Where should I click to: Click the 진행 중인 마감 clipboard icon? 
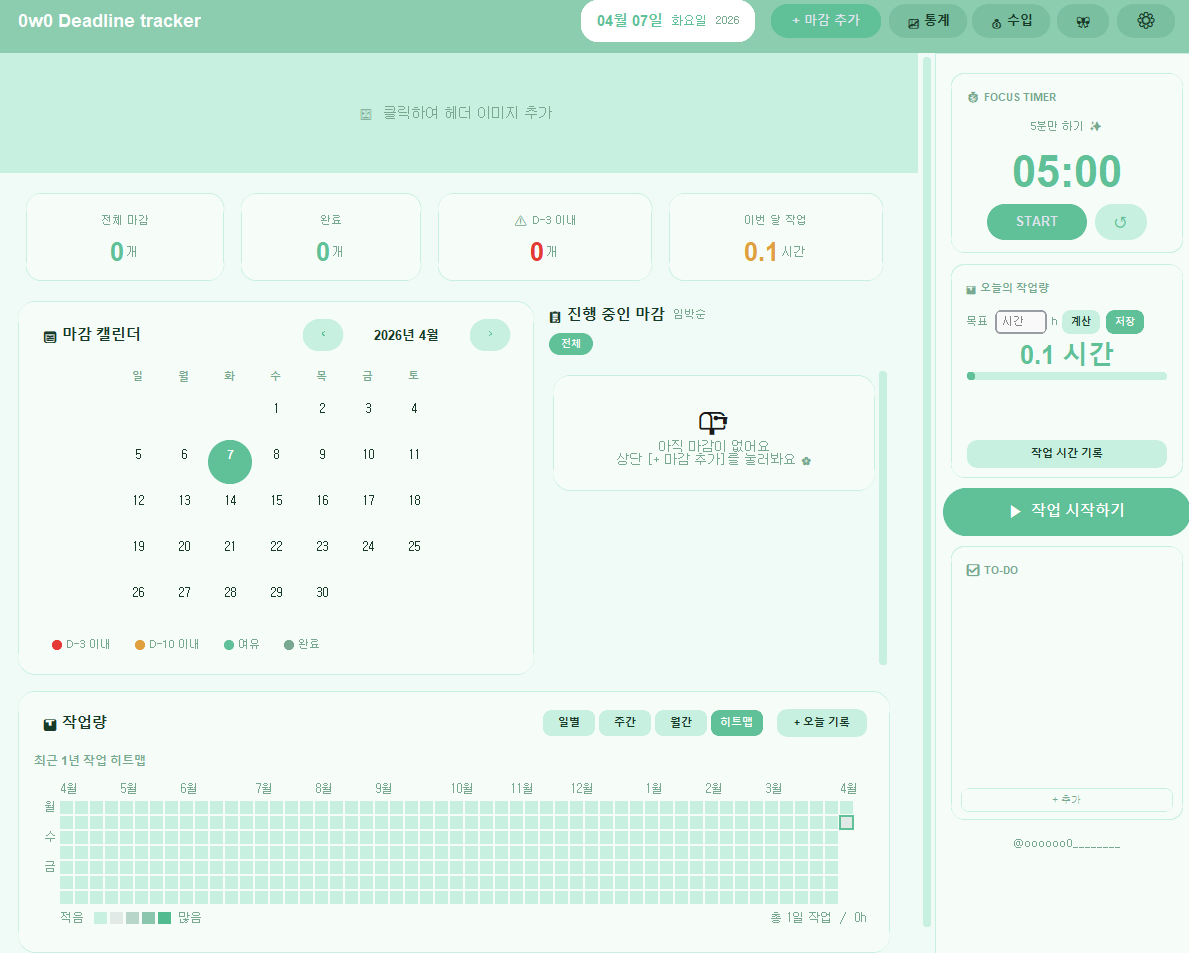click(555, 317)
